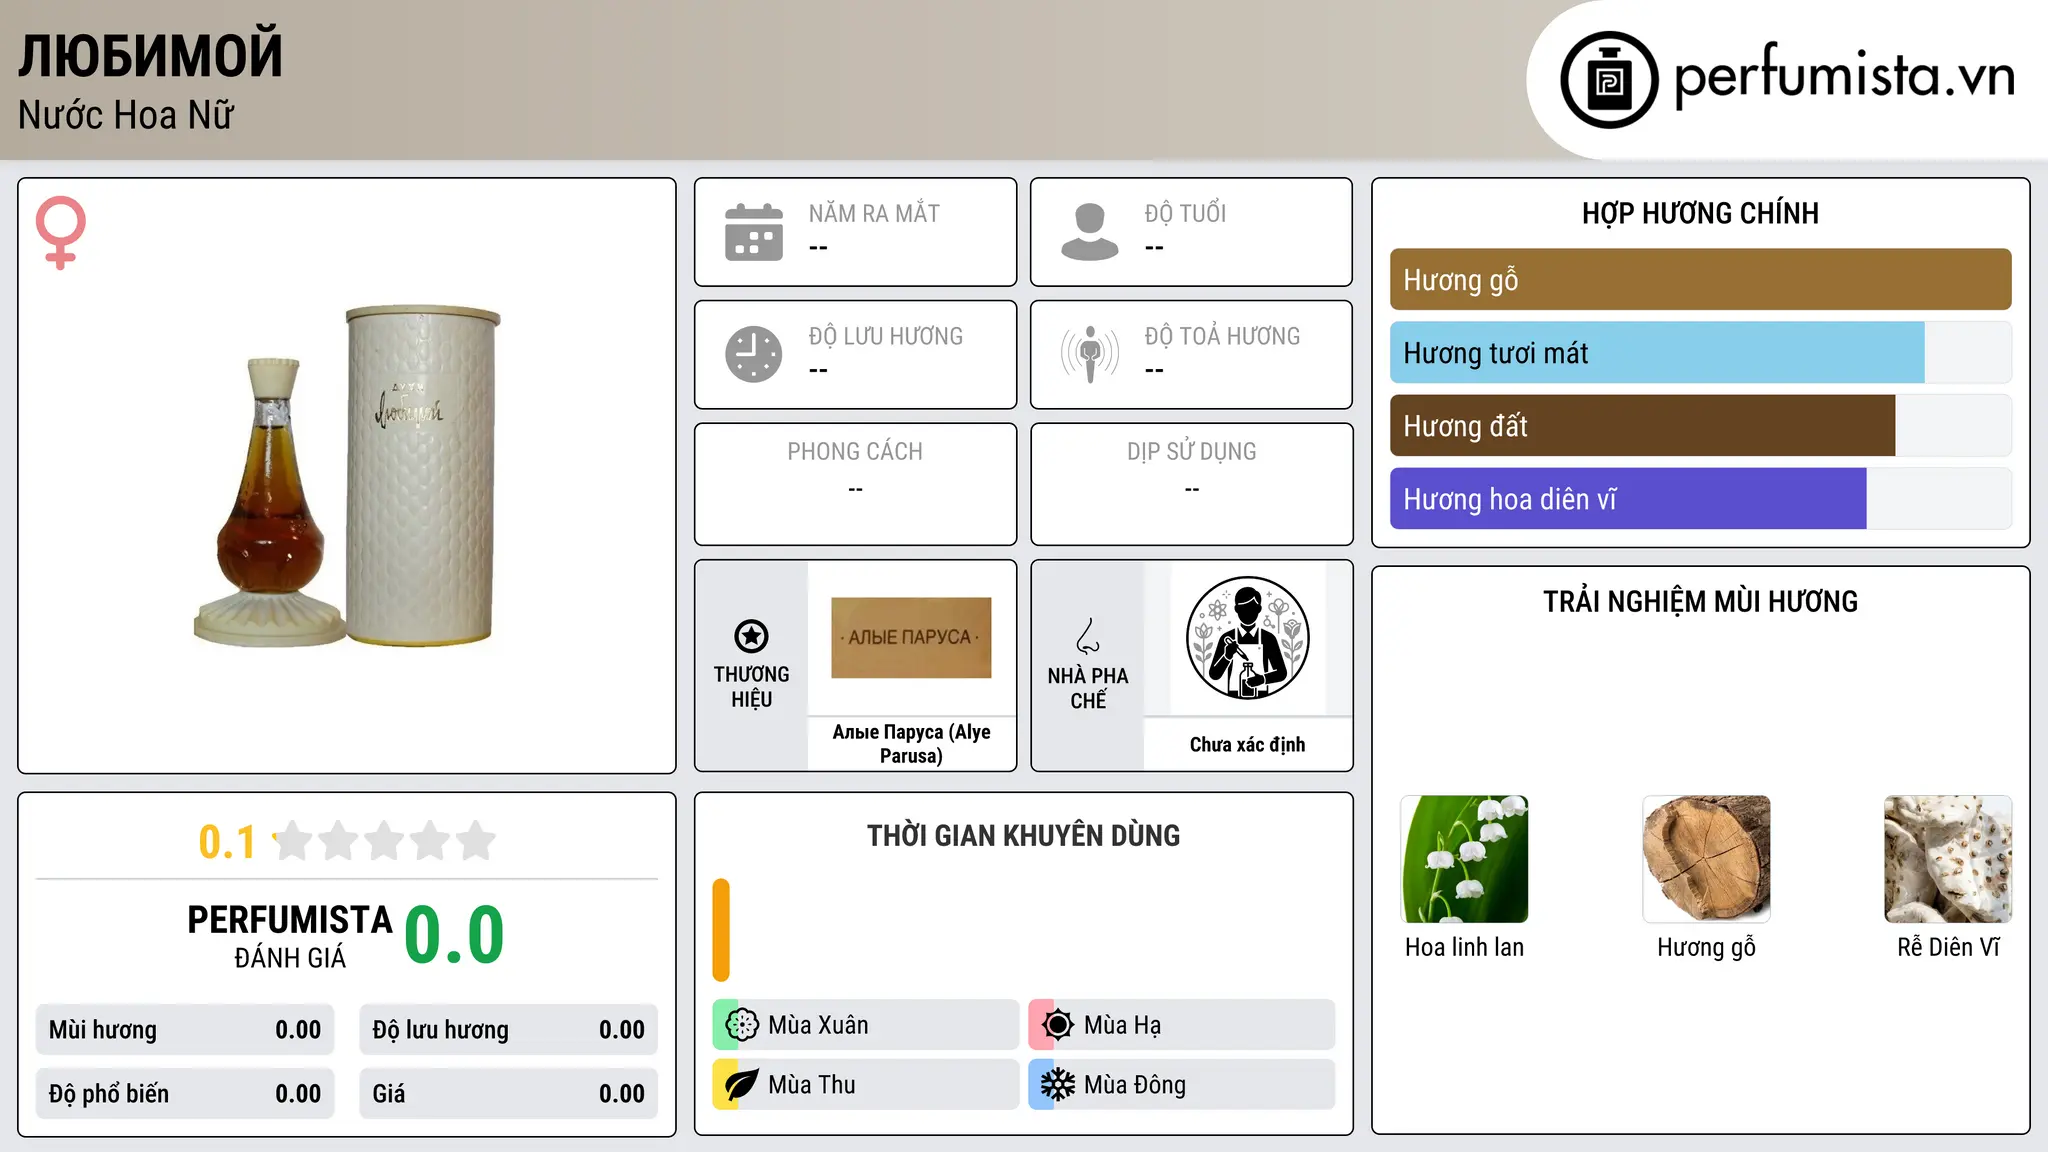Click the sillage icon for Độ toả hương
2048x1152 pixels.
click(1090, 354)
